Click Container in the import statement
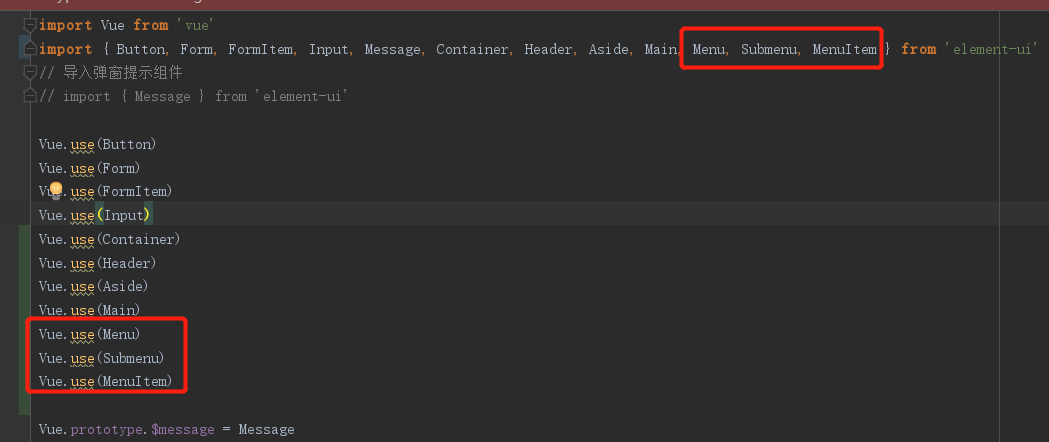The image size is (1049, 442). click(x=472, y=49)
